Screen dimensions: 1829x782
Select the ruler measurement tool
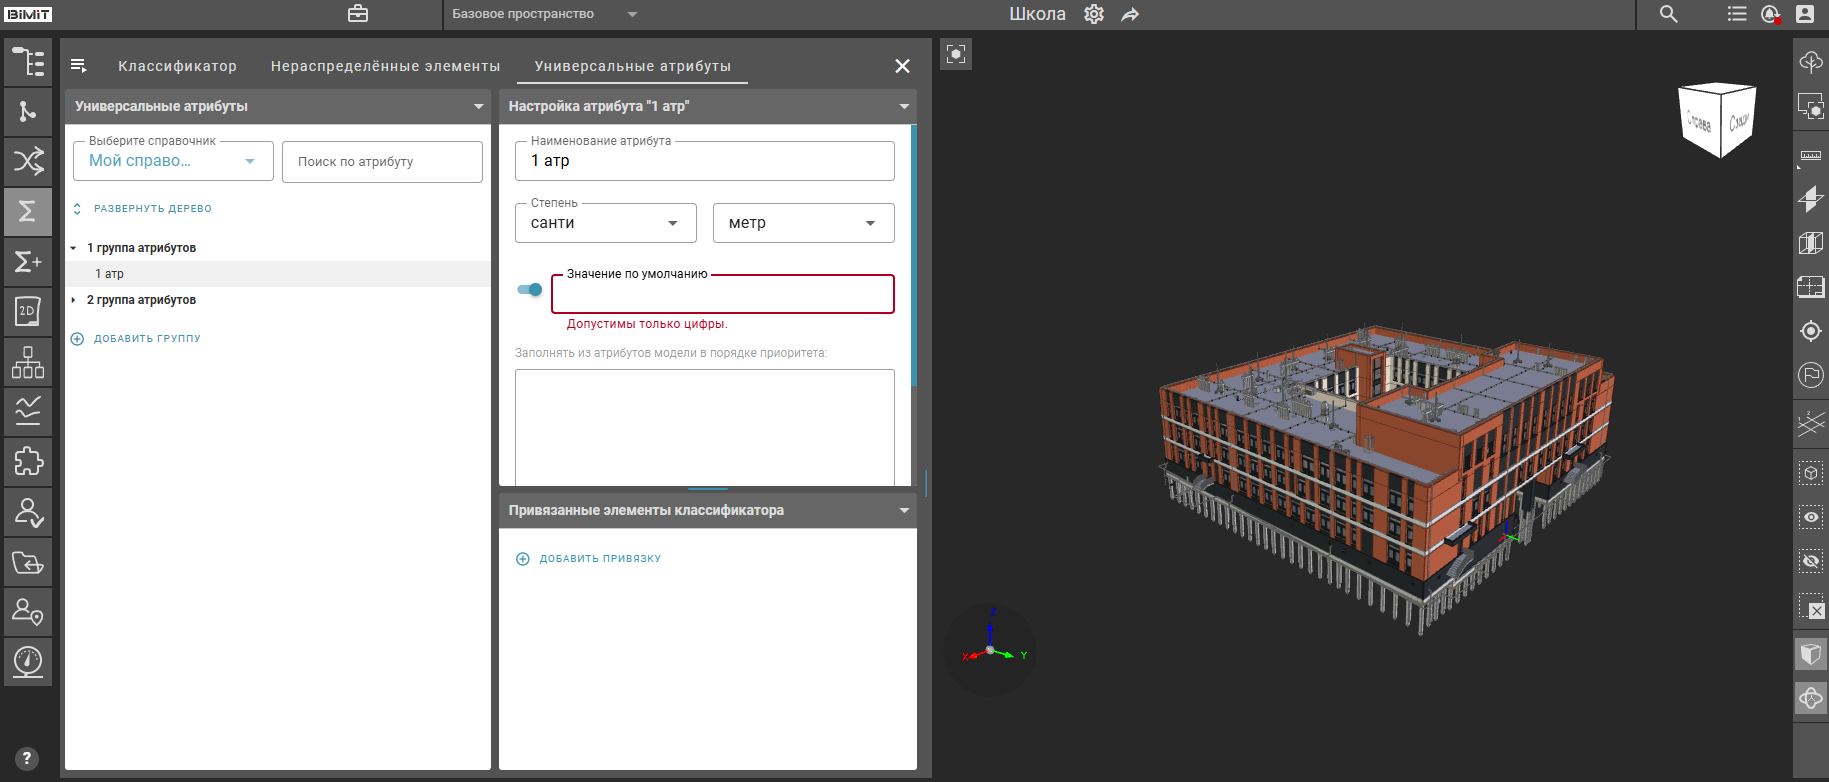click(1810, 156)
